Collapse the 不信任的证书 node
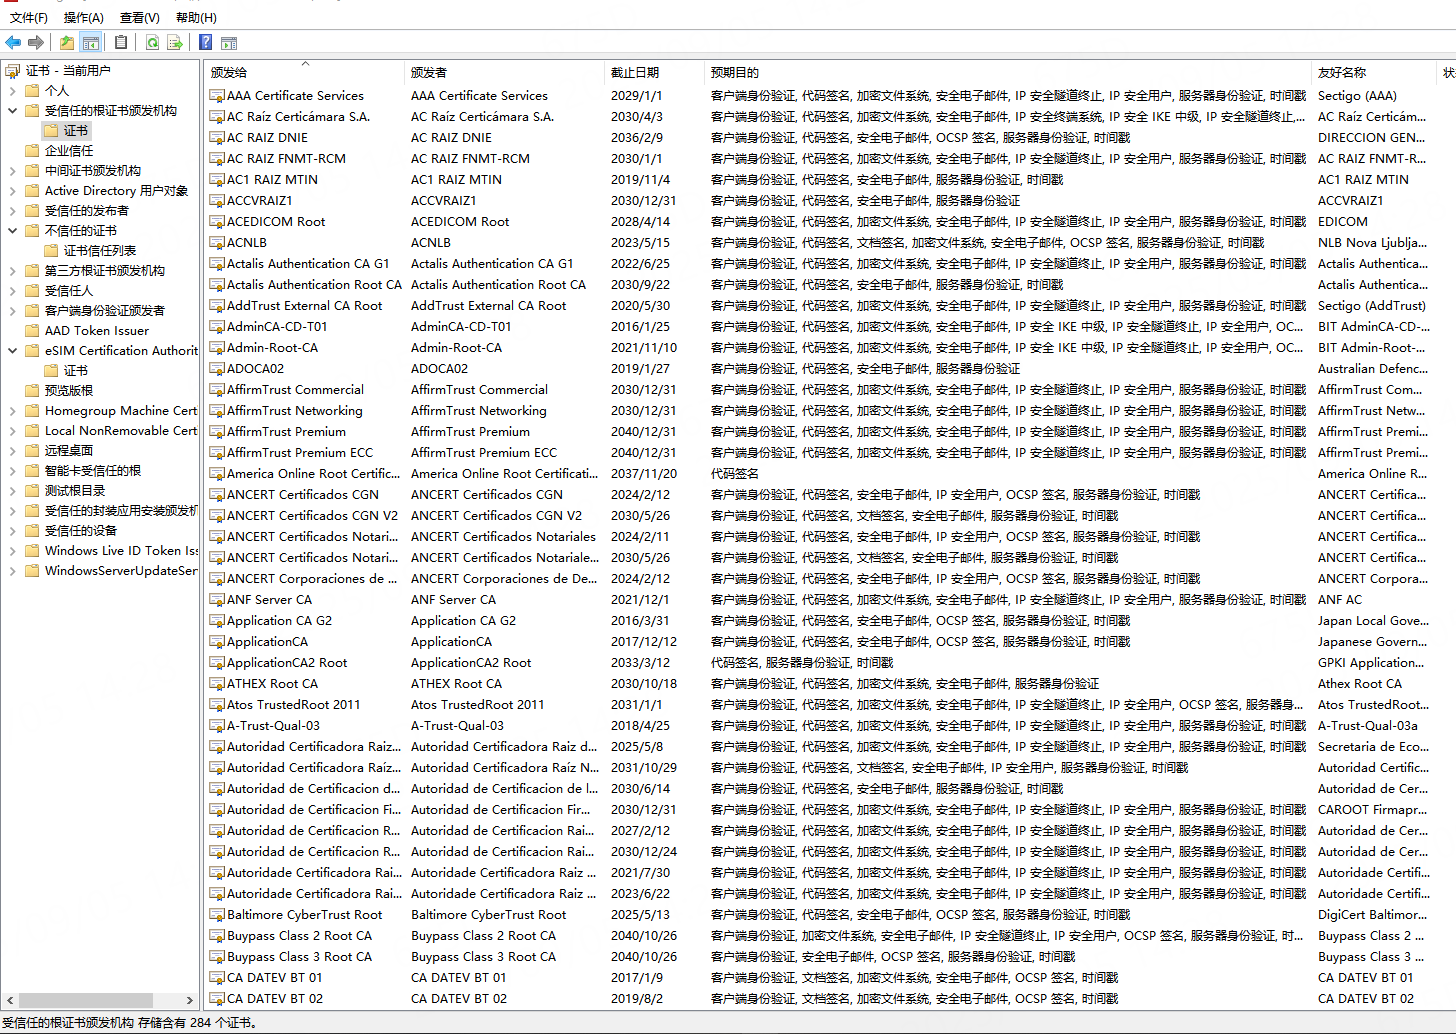 [x=13, y=230]
